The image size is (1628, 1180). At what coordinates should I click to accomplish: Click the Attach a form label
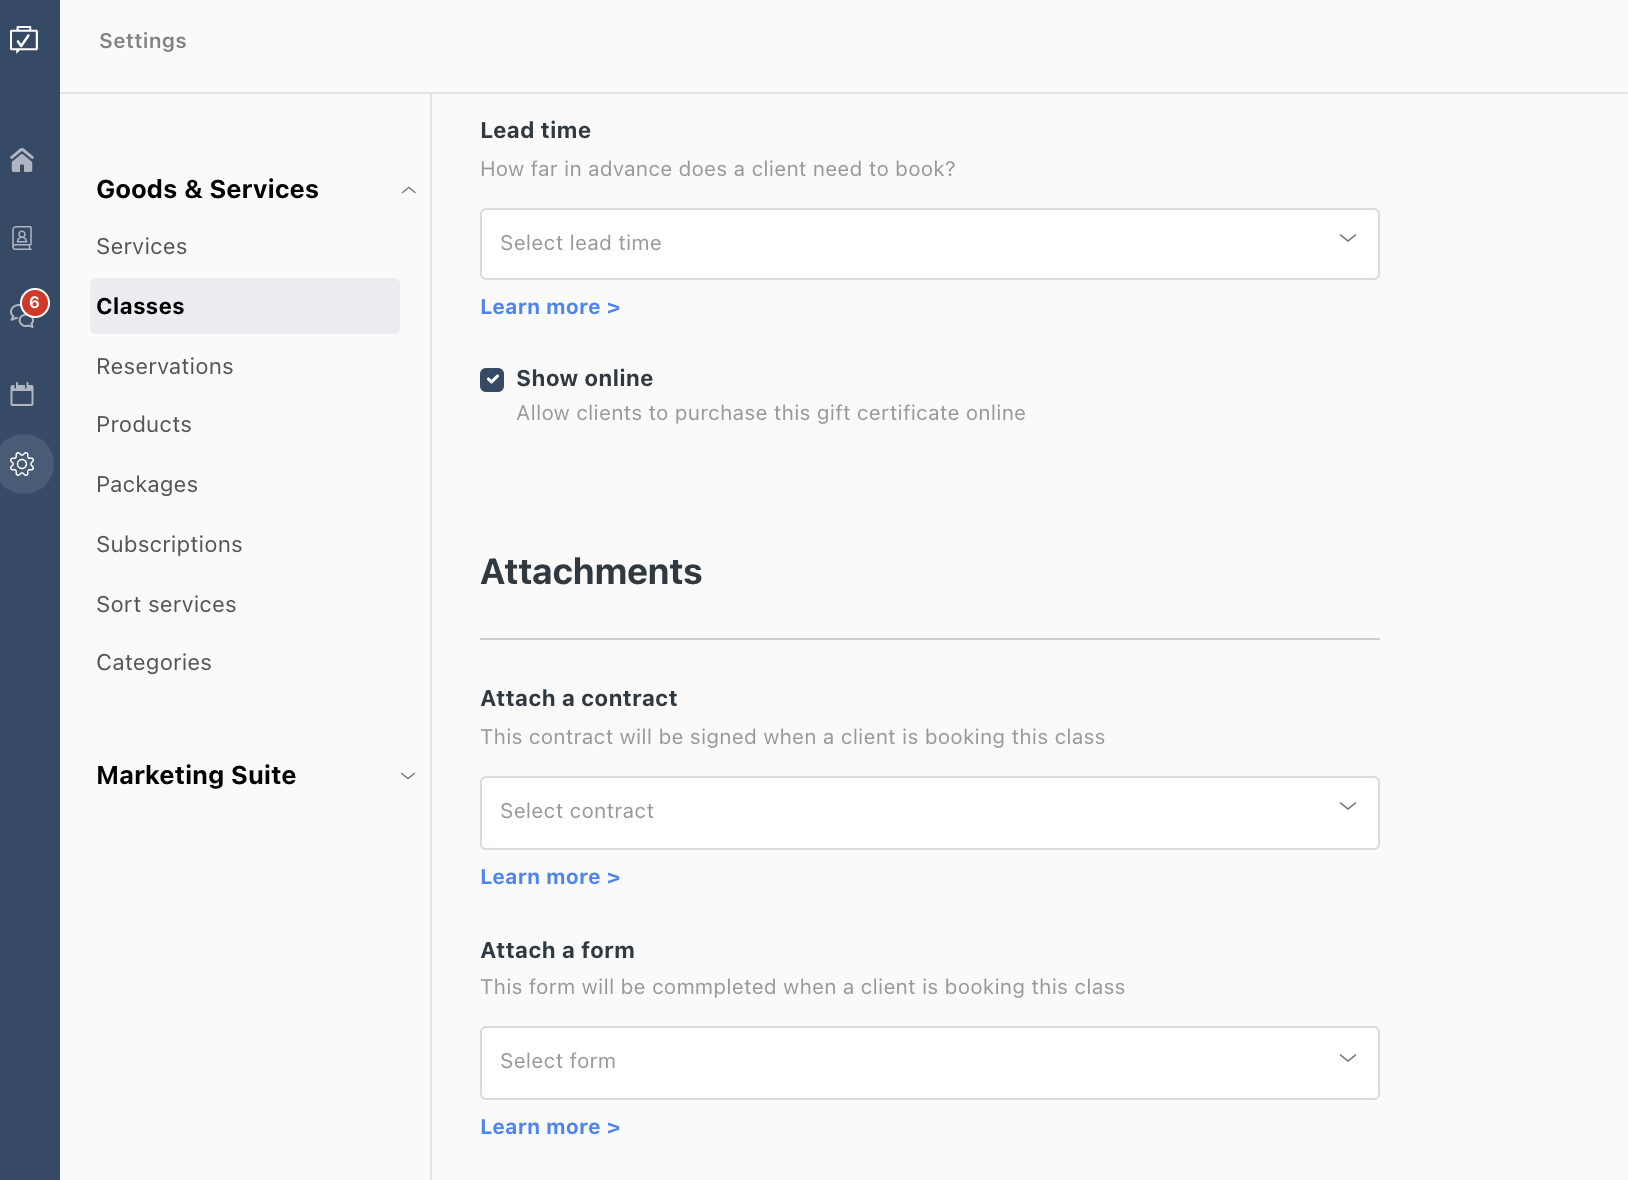coord(557,950)
